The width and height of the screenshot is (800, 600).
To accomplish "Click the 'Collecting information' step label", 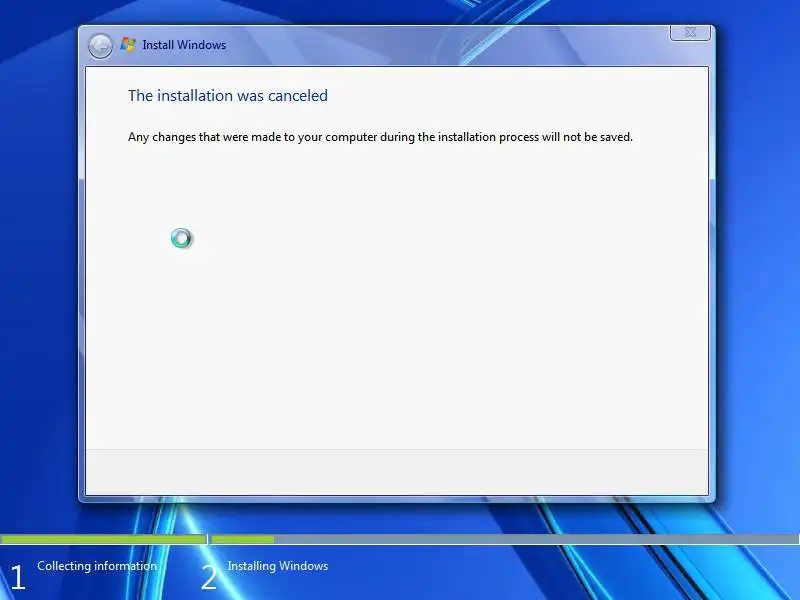I will pos(97,566).
